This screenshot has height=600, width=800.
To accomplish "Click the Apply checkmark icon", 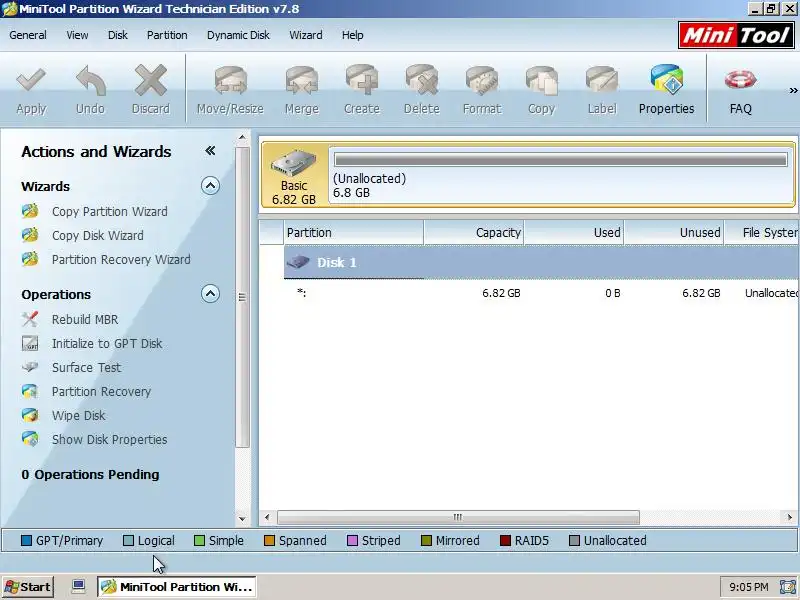I will coord(31,80).
